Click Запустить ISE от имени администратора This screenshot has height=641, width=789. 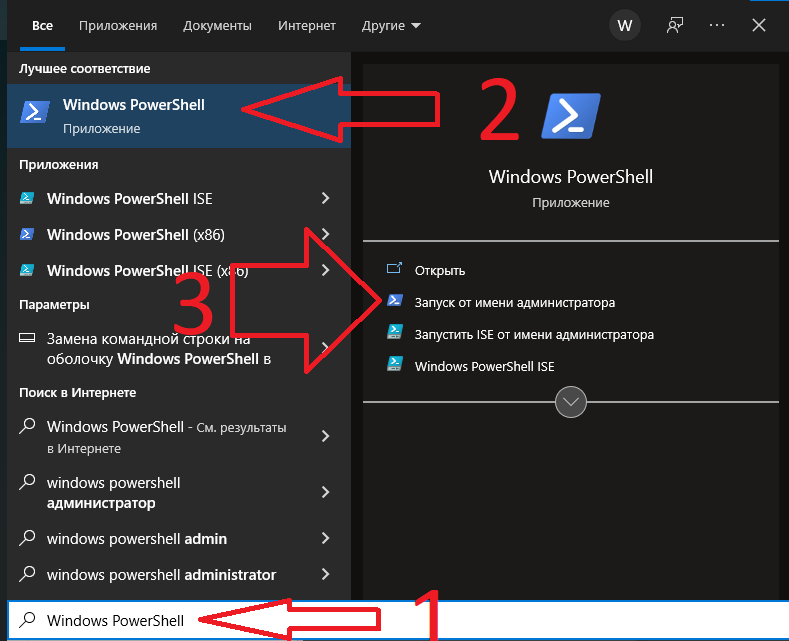pyautogui.click(x=534, y=335)
